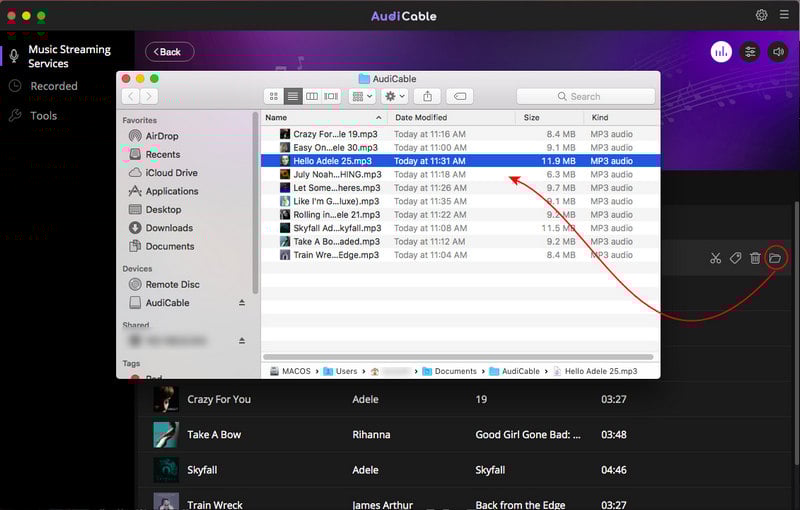The width and height of the screenshot is (800, 510).
Task: Switch Finder to column view
Action: pyautogui.click(x=312, y=96)
